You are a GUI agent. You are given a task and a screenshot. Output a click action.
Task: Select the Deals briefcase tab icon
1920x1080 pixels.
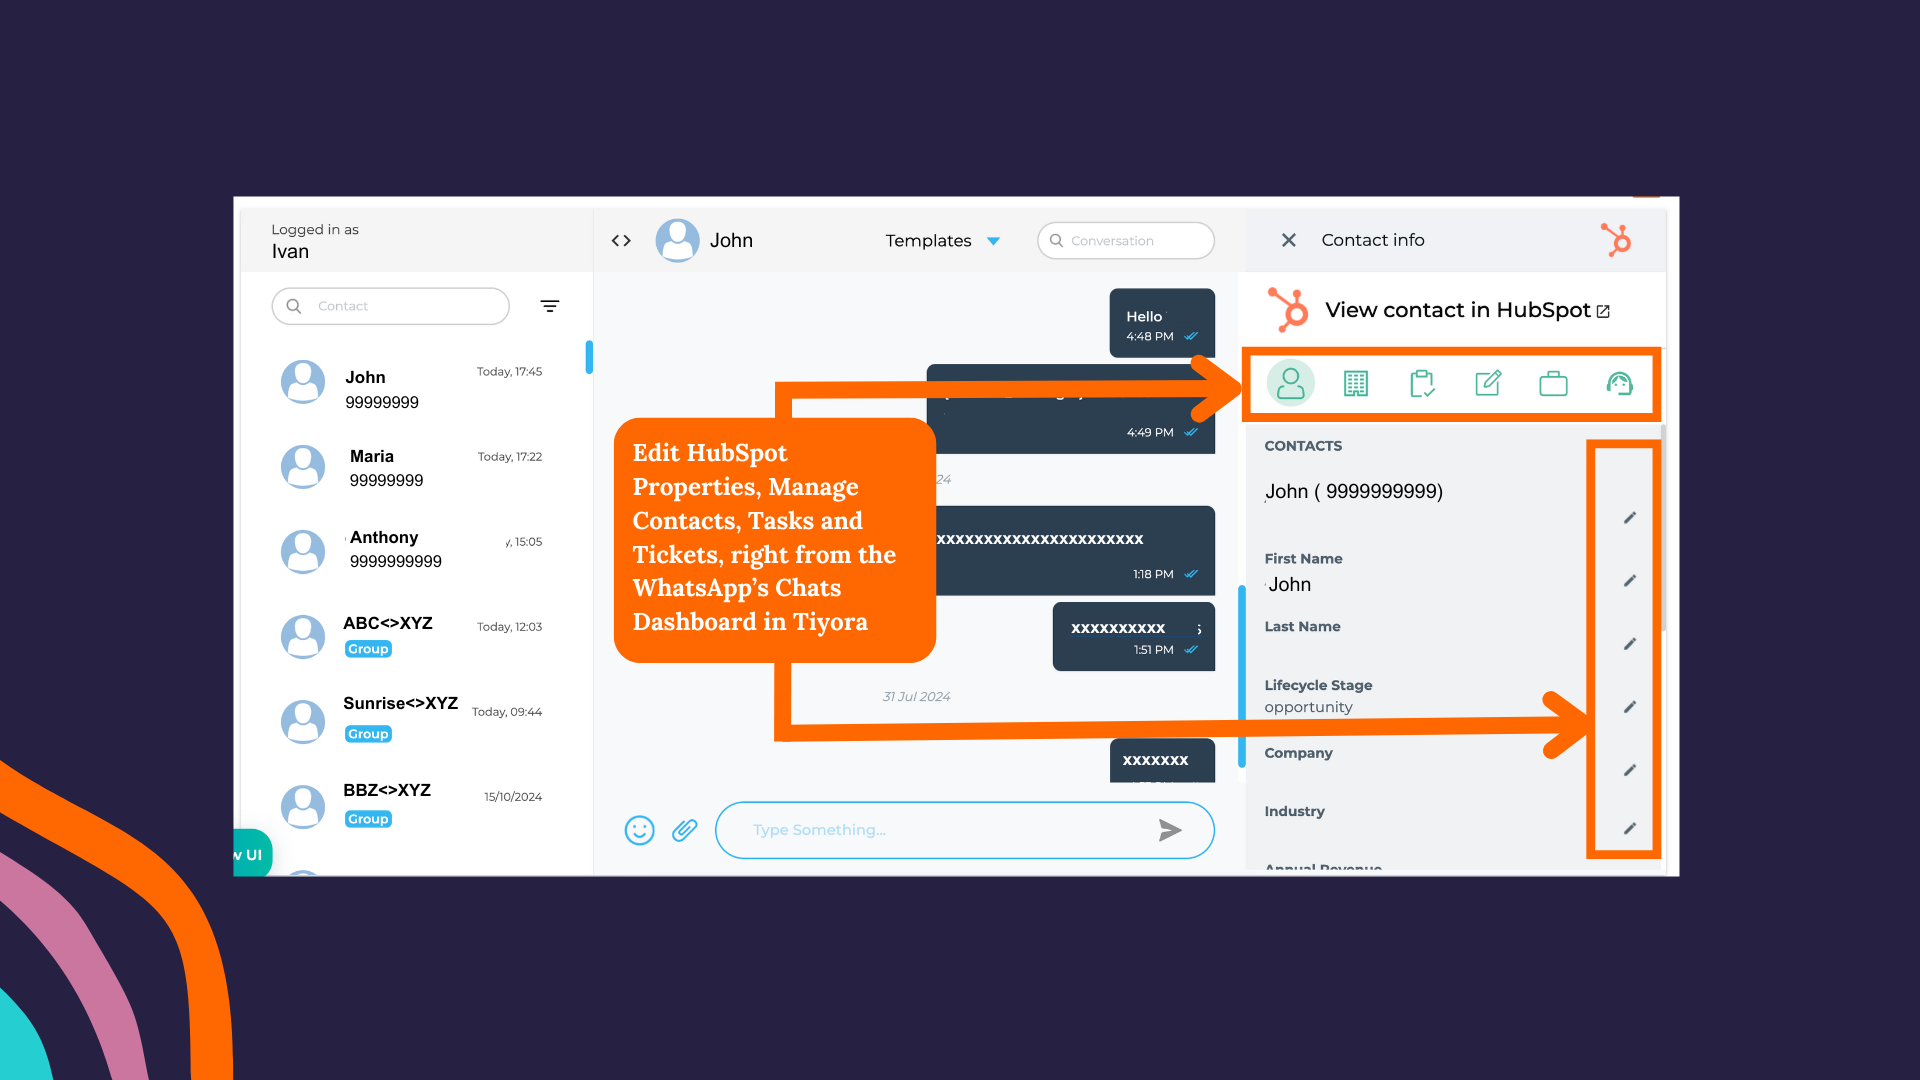[1553, 383]
